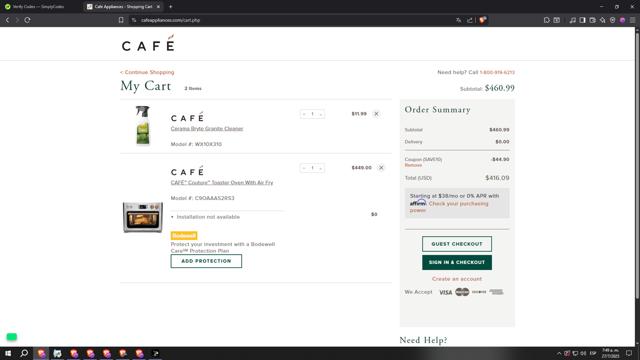Remove the Couture Toaster Oven item

(x=381, y=168)
